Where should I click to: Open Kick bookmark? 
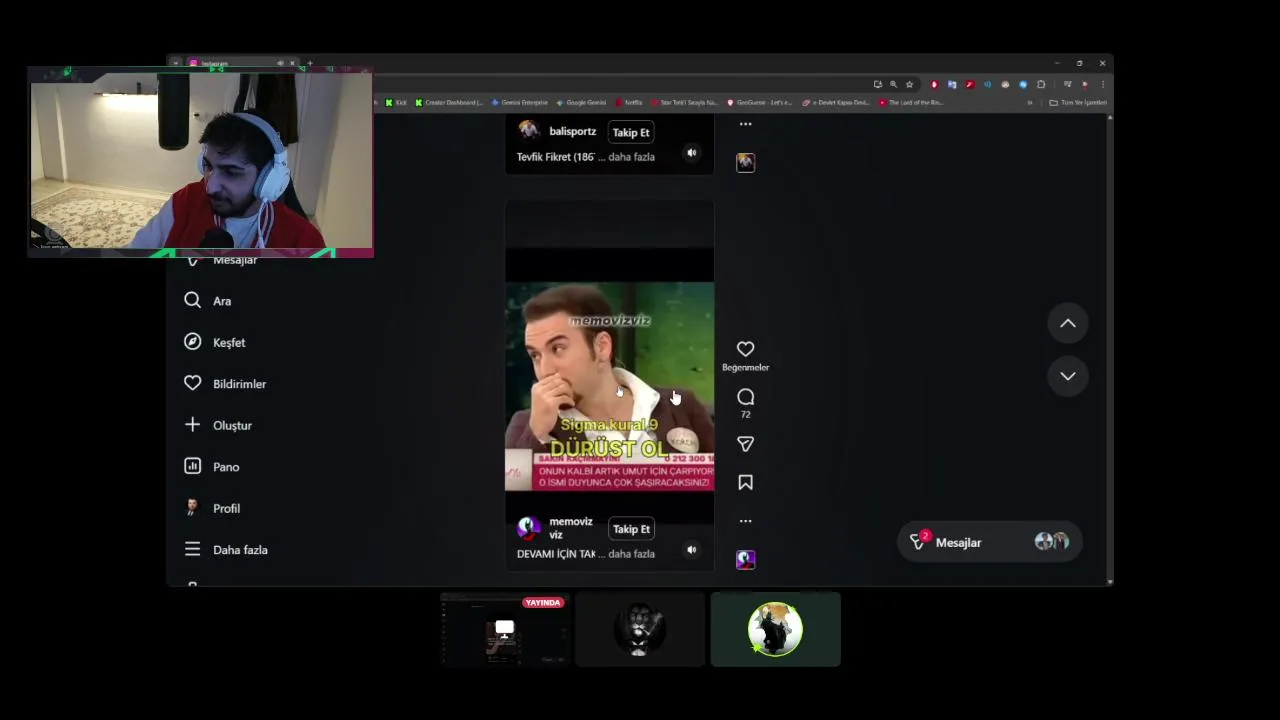[x=397, y=102]
